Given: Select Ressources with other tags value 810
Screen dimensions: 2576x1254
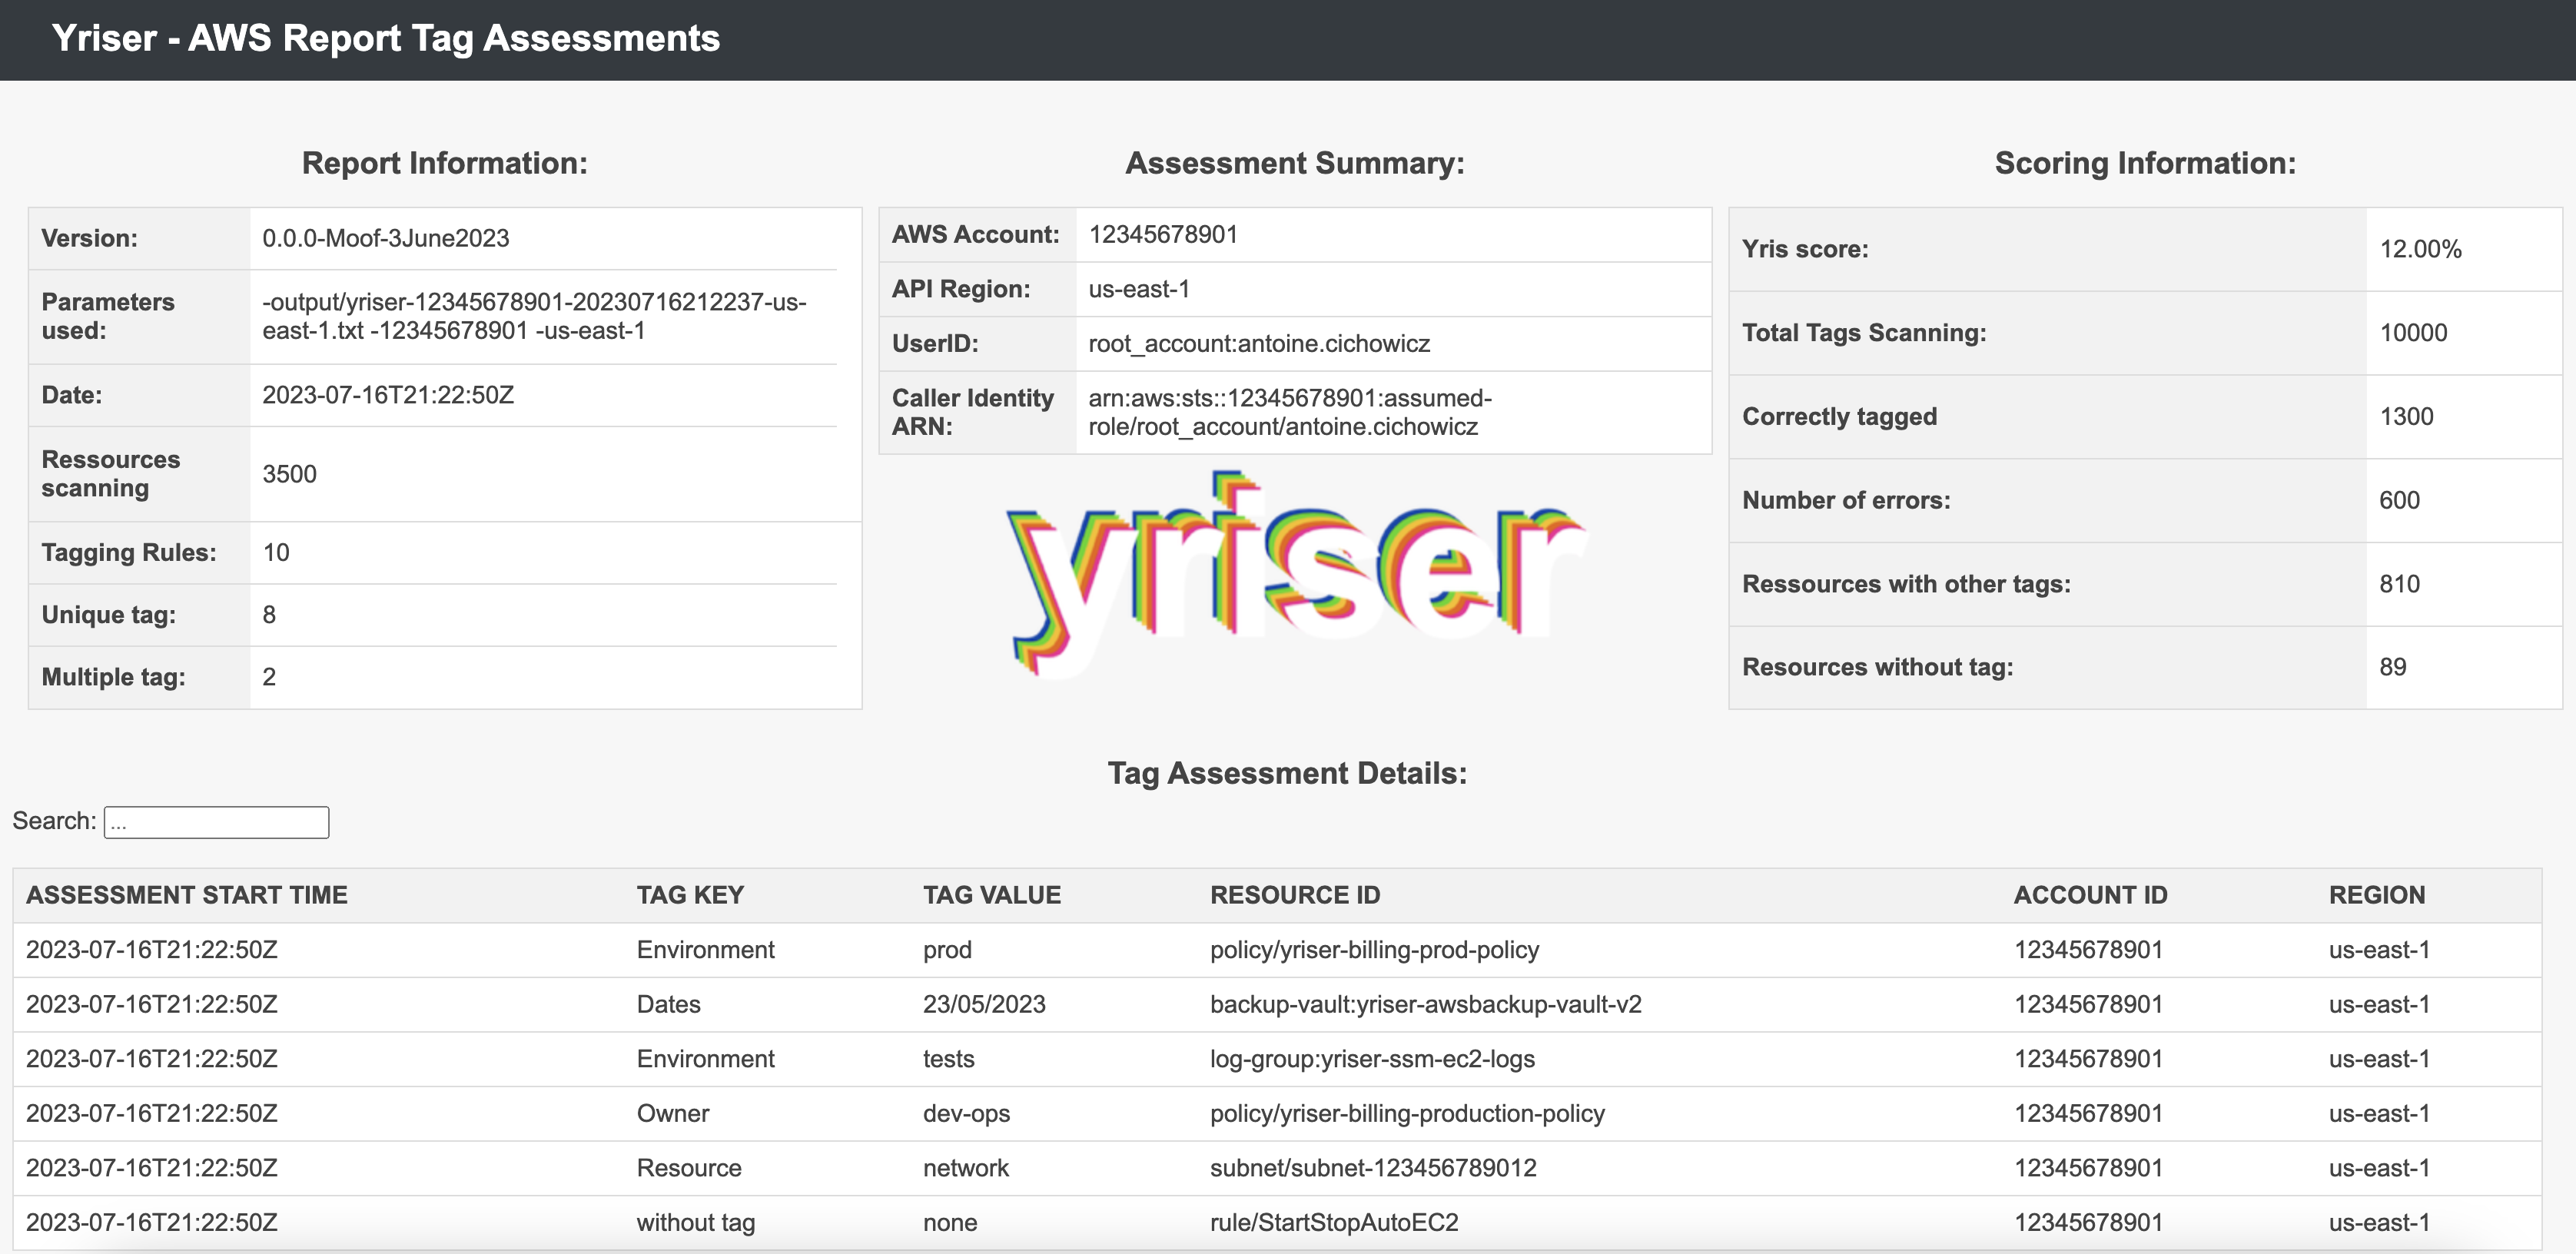Looking at the screenshot, I should pyautogui.click(x=2399, y=584).
